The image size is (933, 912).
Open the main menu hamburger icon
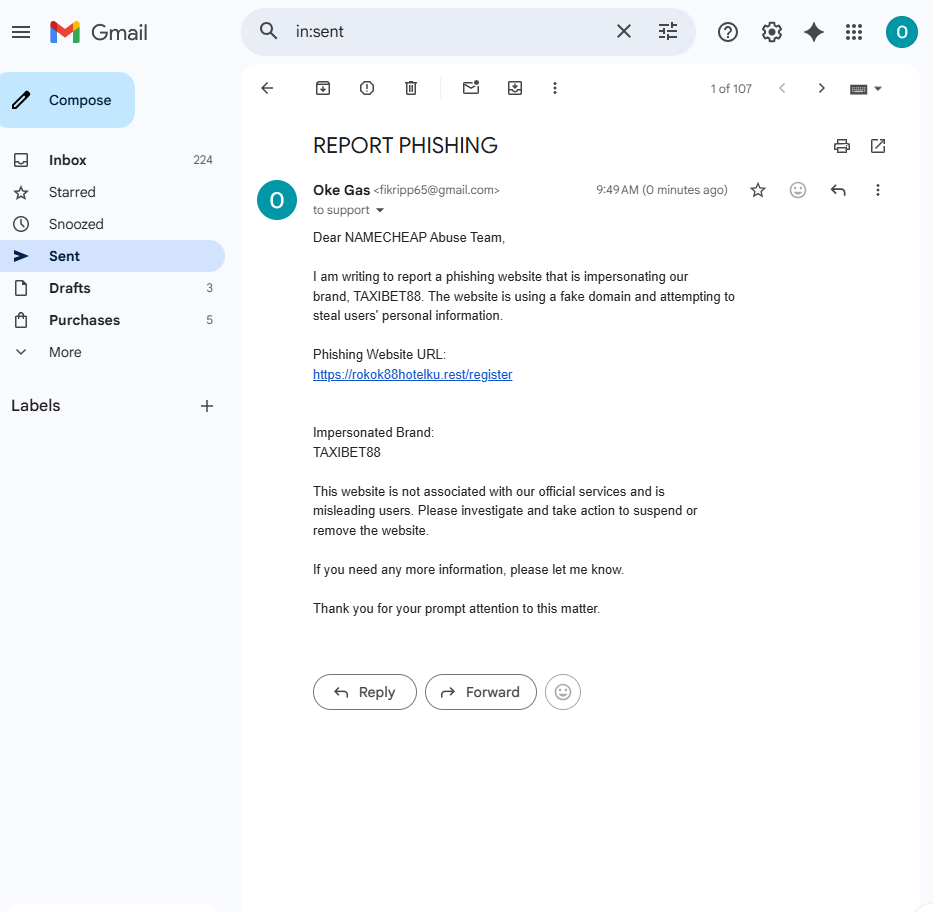tap(21, 32)
